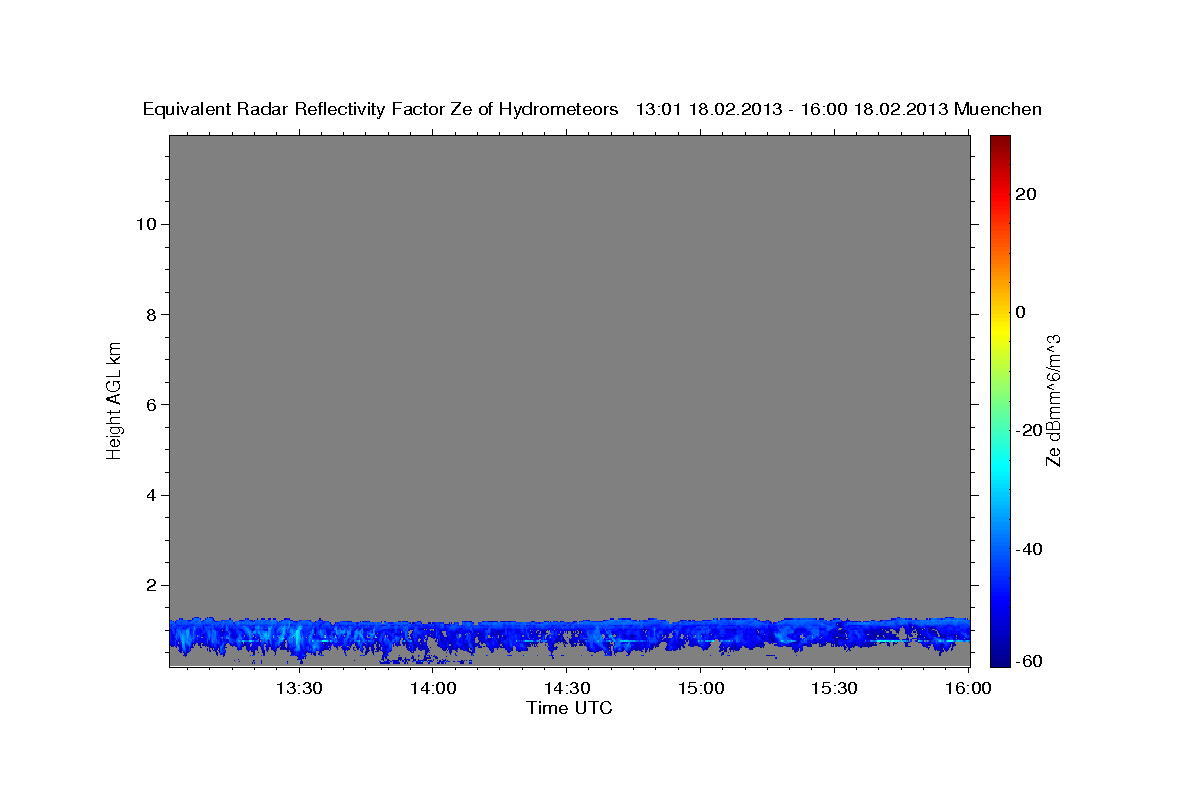Click the 14:00 time tick label
This screenshot has height=800, width=1200.
[432, 689]
